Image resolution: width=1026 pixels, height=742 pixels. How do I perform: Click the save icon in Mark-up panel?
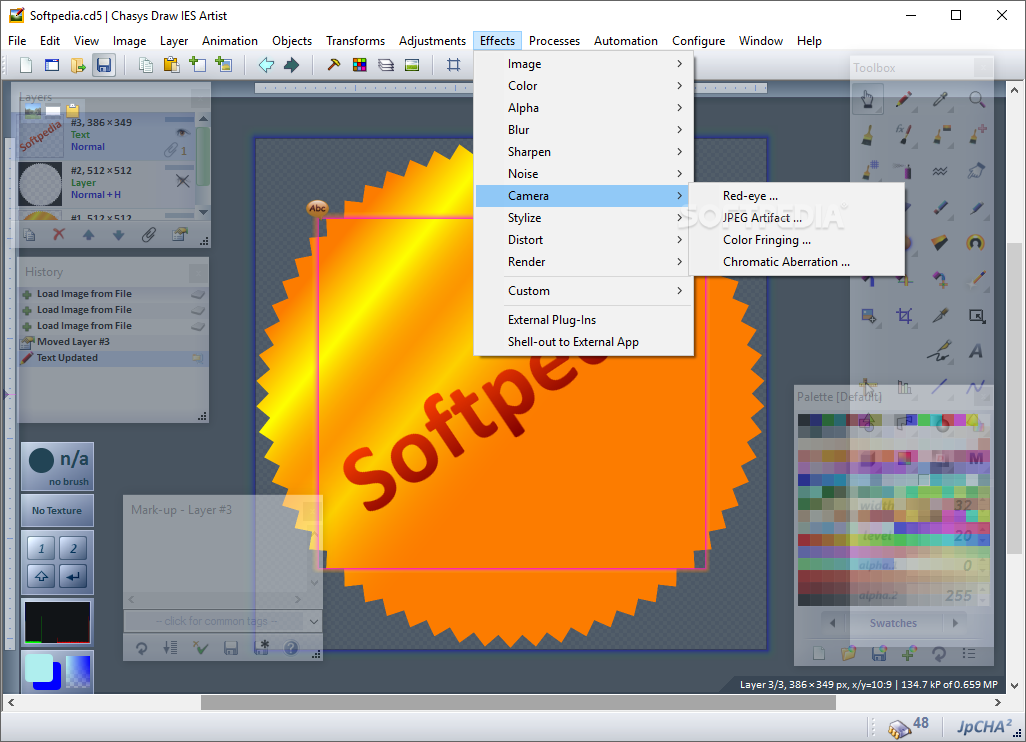[x=230, y=648]
